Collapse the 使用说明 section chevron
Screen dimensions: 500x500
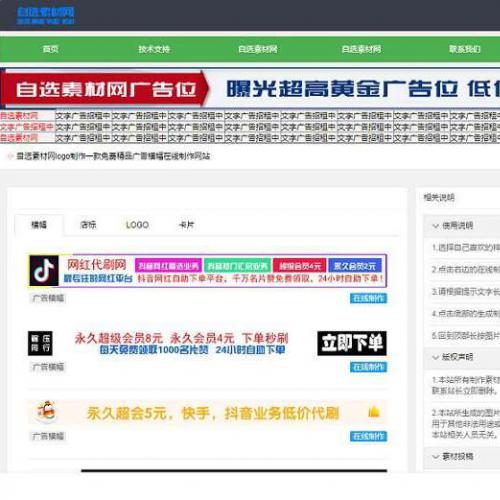[435, 226]
